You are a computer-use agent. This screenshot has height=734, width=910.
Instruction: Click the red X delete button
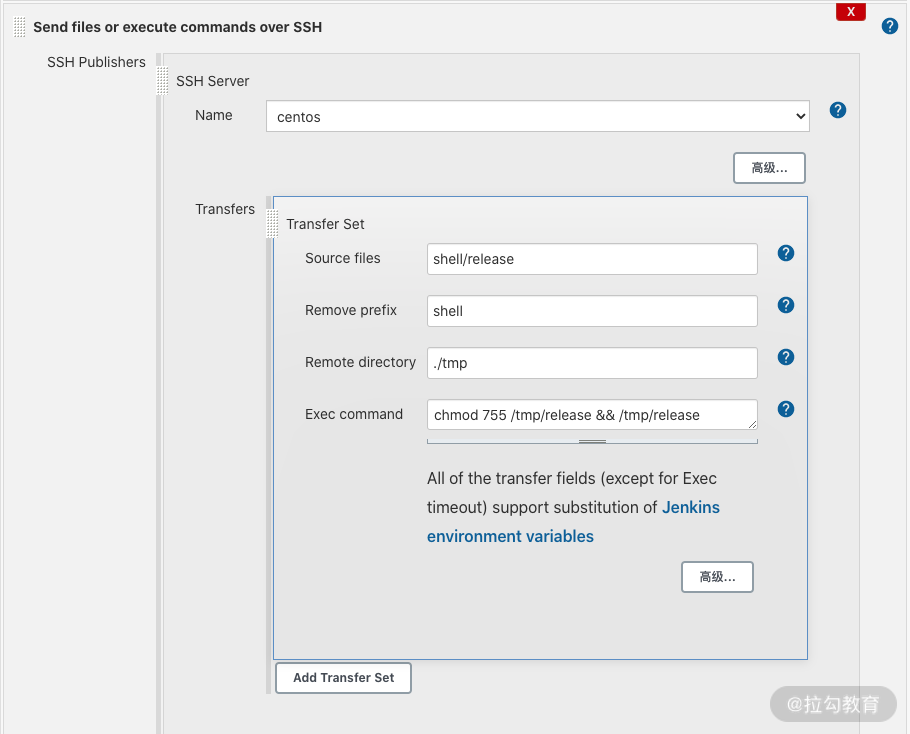850,12
